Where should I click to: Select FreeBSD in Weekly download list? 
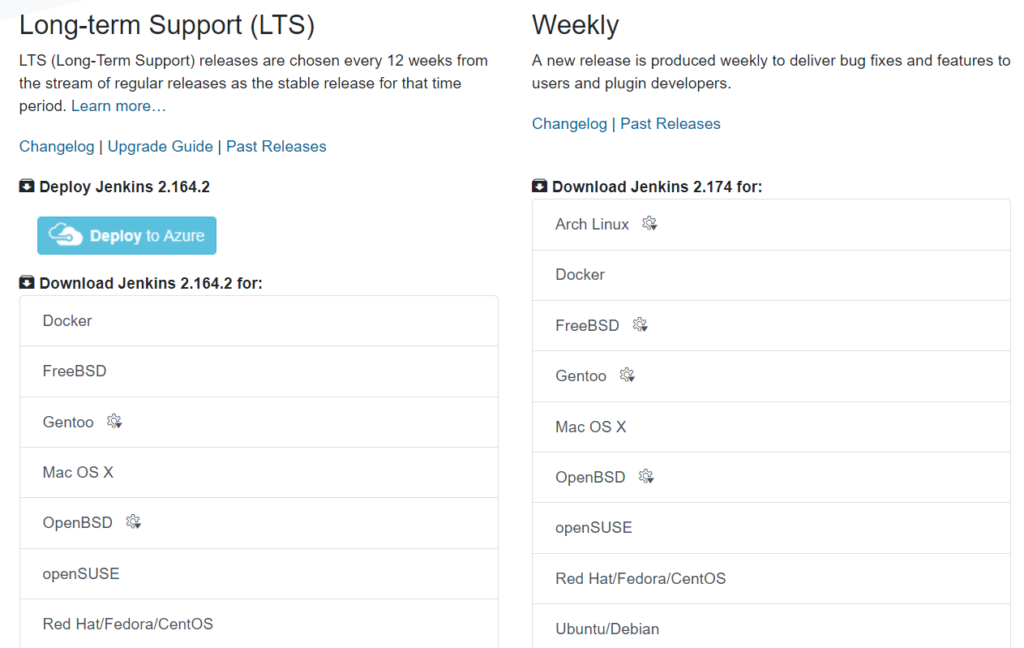click(x=771, y=325)
